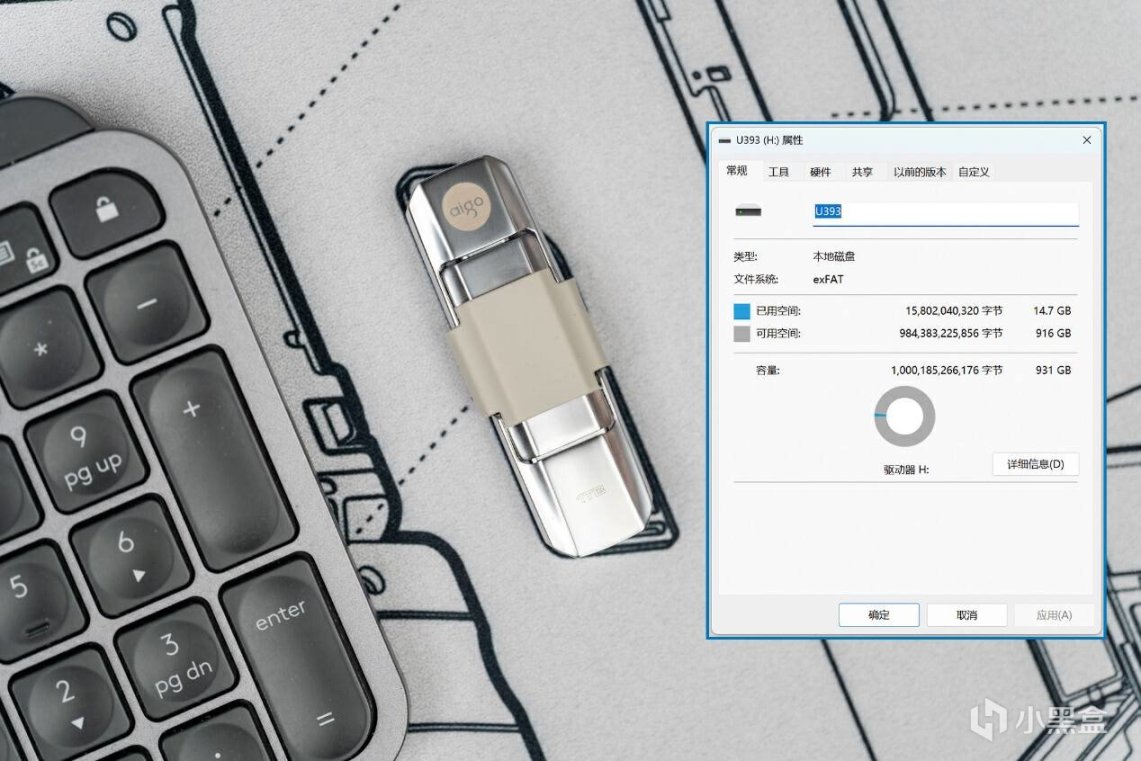
Task: Select the 15,802,040,320 字节 value
Action: [x=953, y=311]
